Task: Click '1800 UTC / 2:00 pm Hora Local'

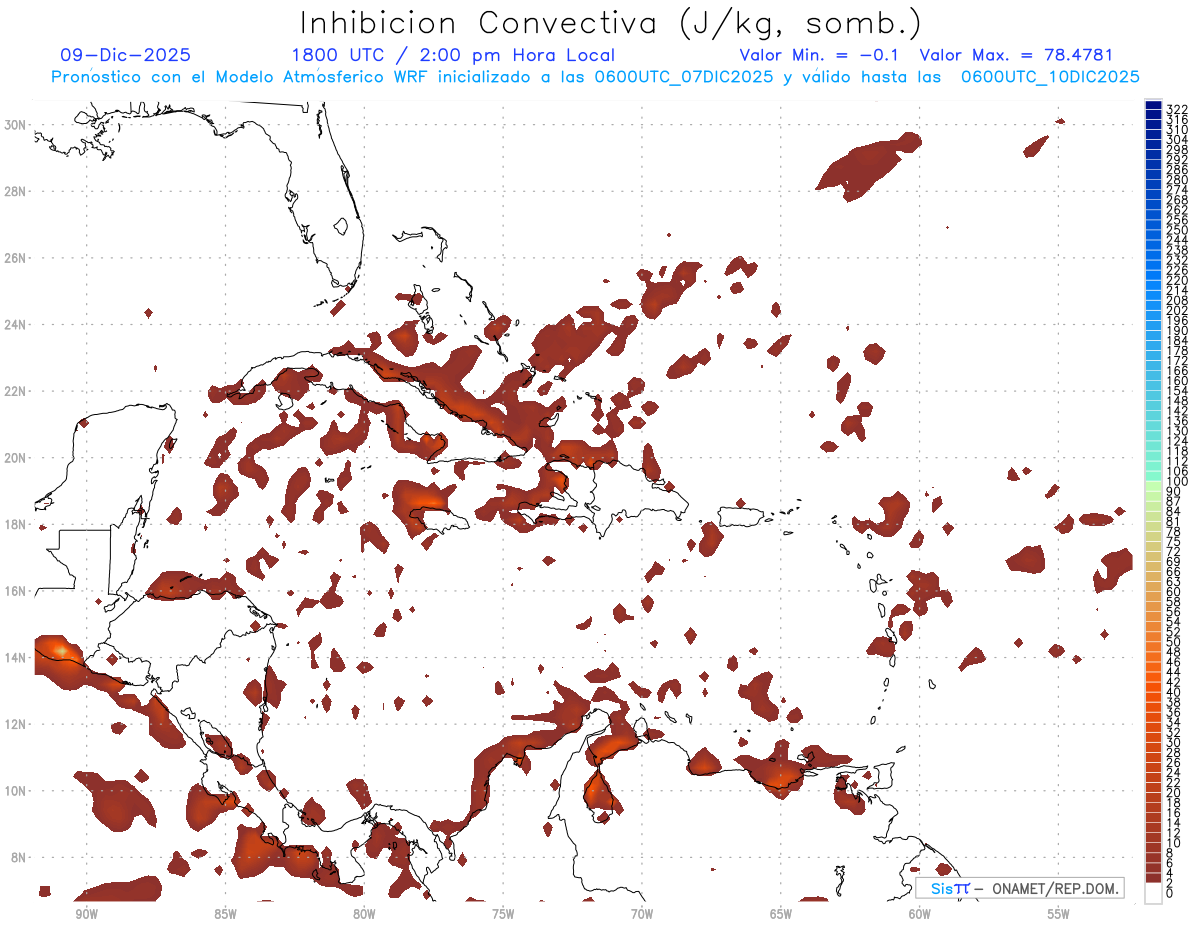Action: [453, 56]
